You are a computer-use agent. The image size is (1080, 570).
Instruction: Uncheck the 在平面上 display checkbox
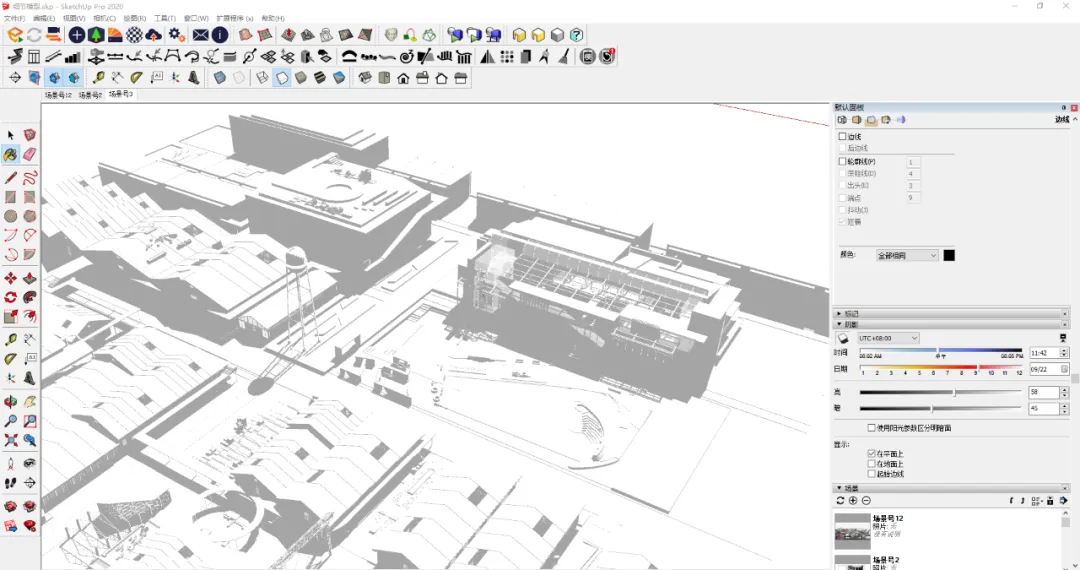[x=871, y=454]
